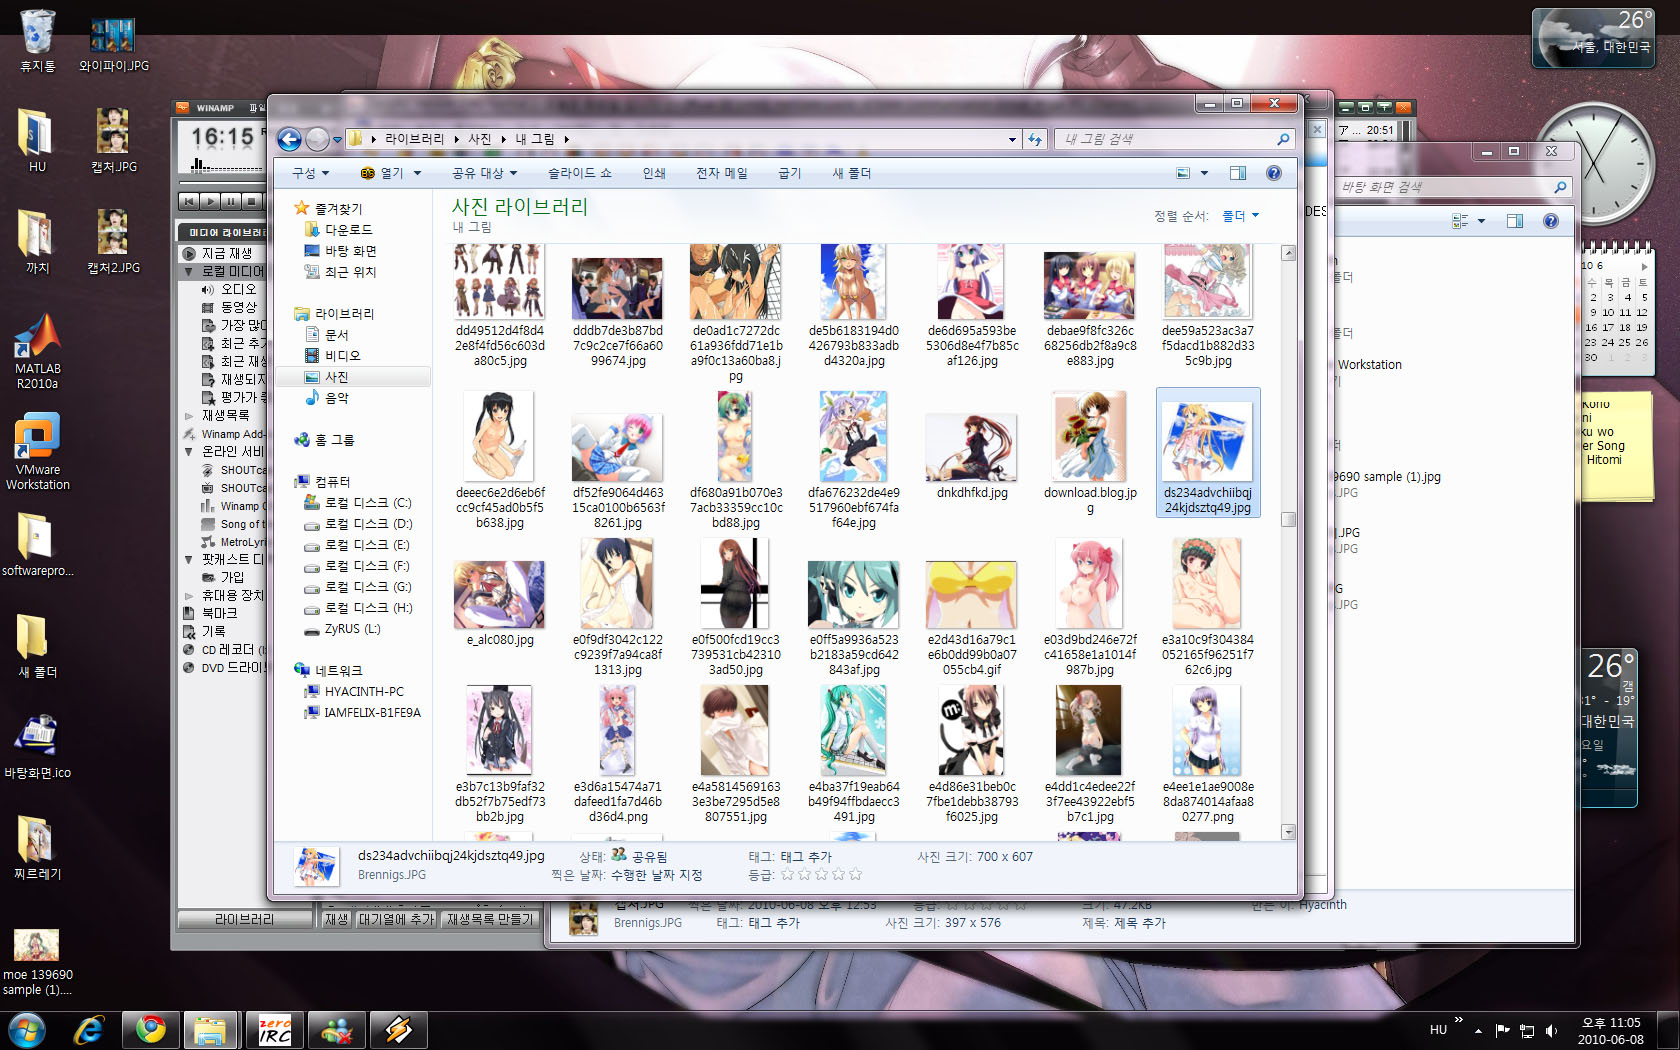Select 사진 in the address breadcrumb
The image size is (1680, 1050).
tap(480, 139)
